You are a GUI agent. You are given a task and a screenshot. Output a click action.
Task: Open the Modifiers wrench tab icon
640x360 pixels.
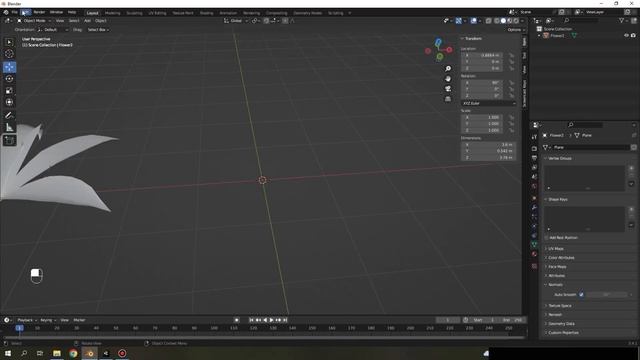(x=534, y=207)
